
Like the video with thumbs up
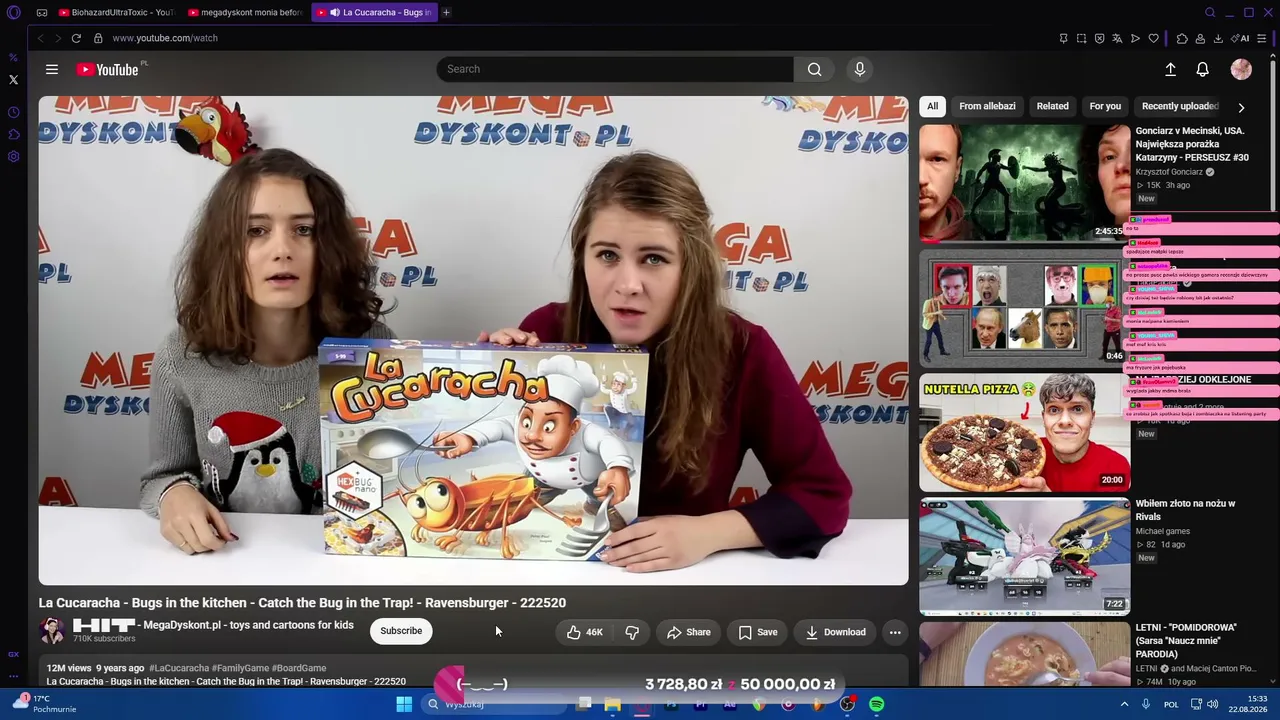(x=585, y=632)
